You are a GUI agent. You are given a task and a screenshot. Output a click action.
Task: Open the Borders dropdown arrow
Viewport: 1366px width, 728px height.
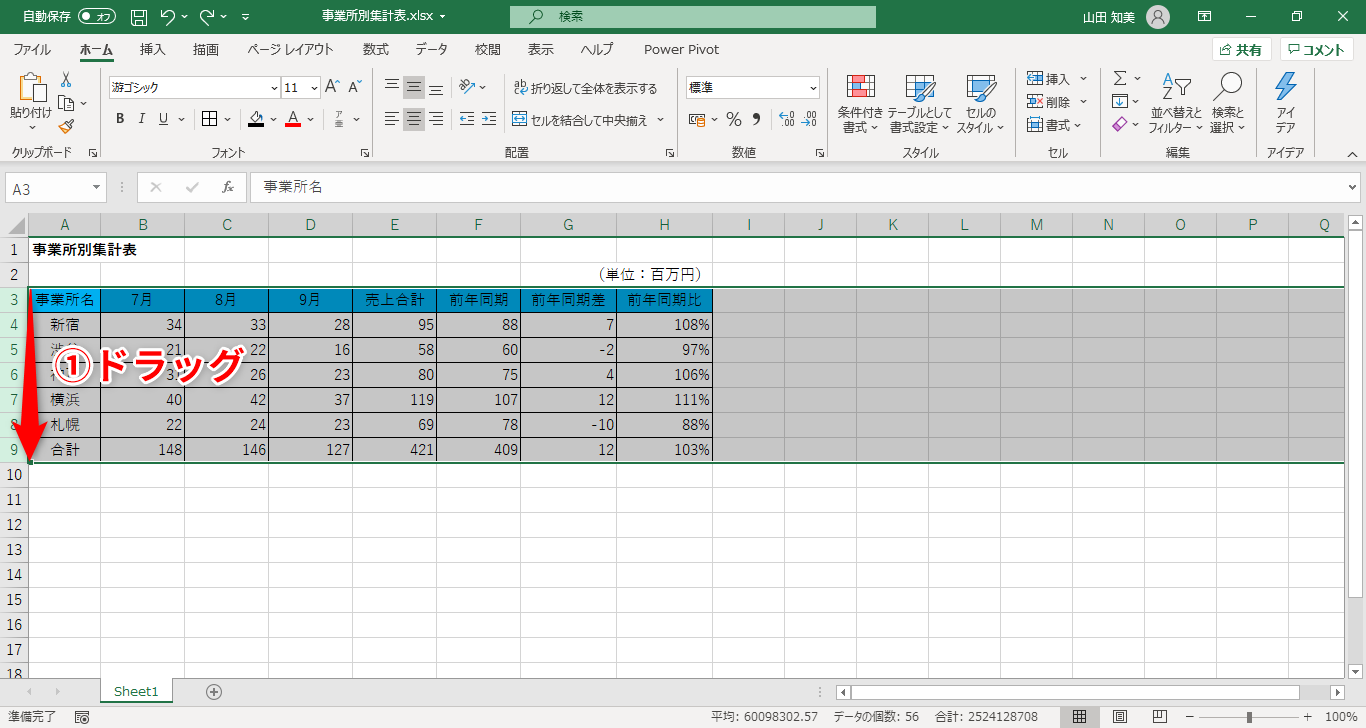(228, 119)
